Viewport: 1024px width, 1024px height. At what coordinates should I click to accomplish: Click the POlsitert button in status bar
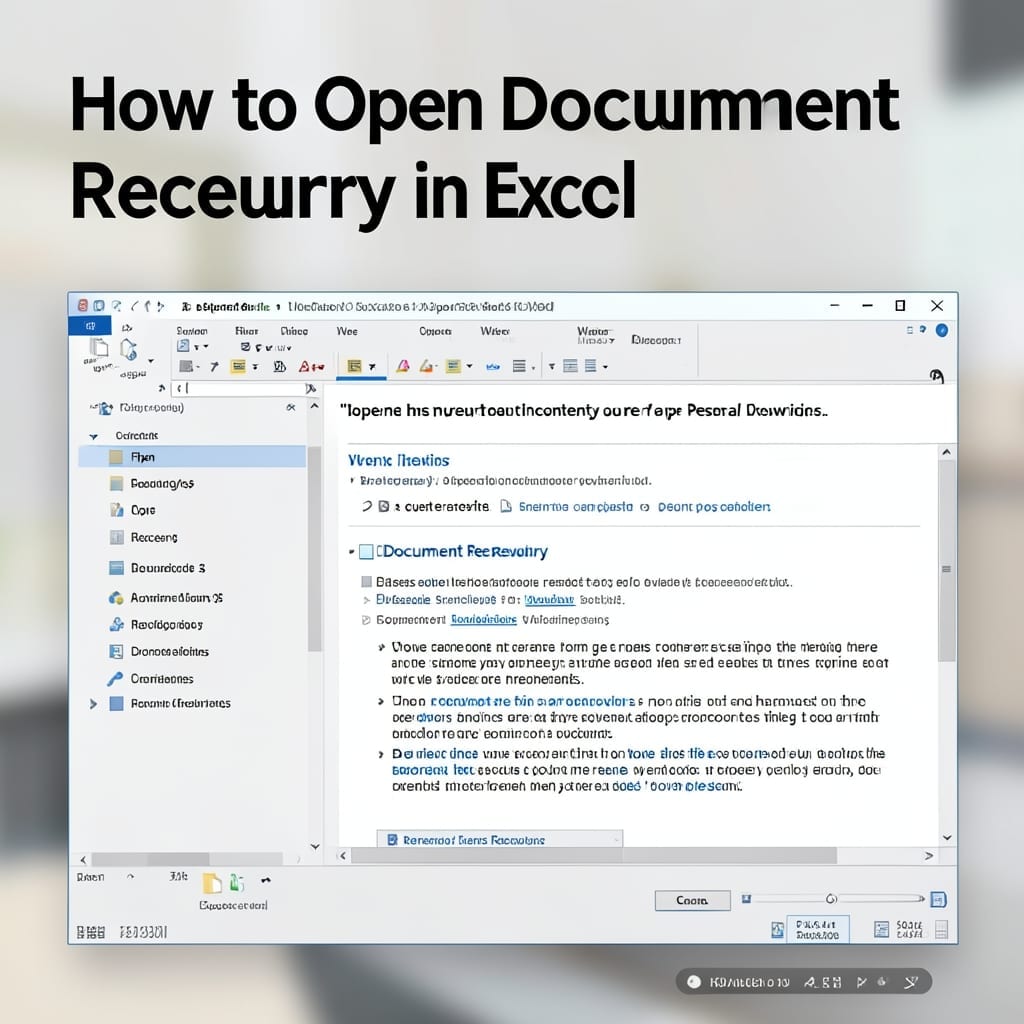point(818,929)
